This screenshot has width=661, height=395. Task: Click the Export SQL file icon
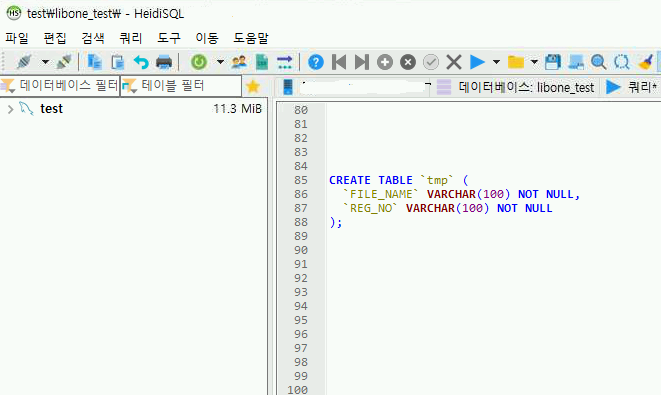coord(262,62)
